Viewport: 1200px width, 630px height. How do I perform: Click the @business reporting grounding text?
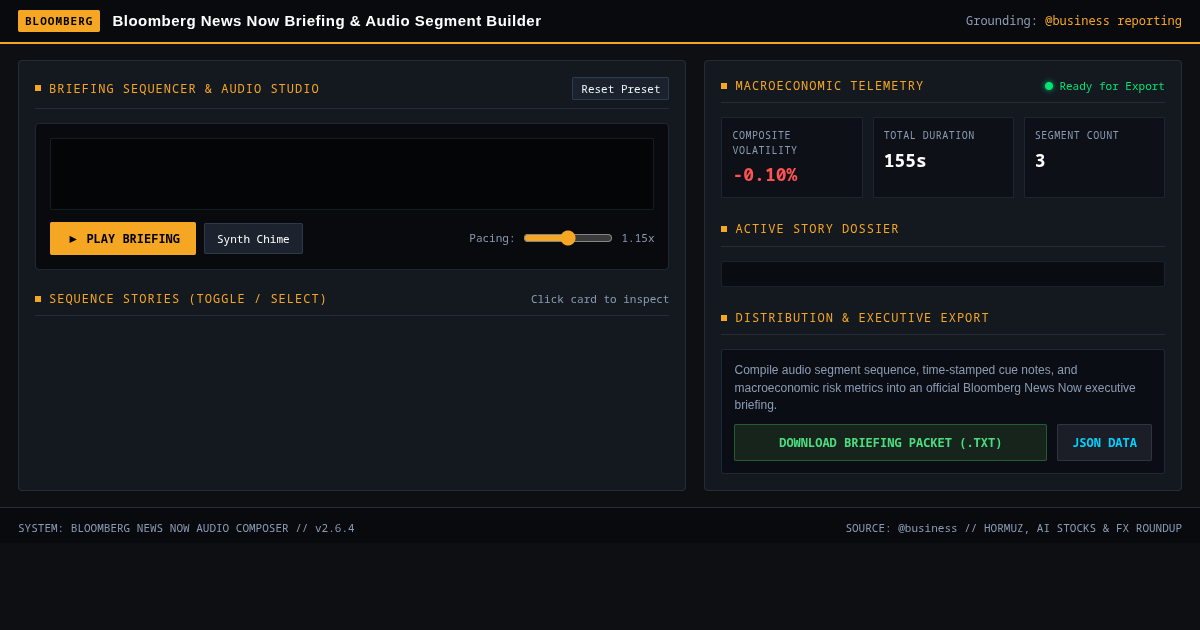pos(1113,21)
